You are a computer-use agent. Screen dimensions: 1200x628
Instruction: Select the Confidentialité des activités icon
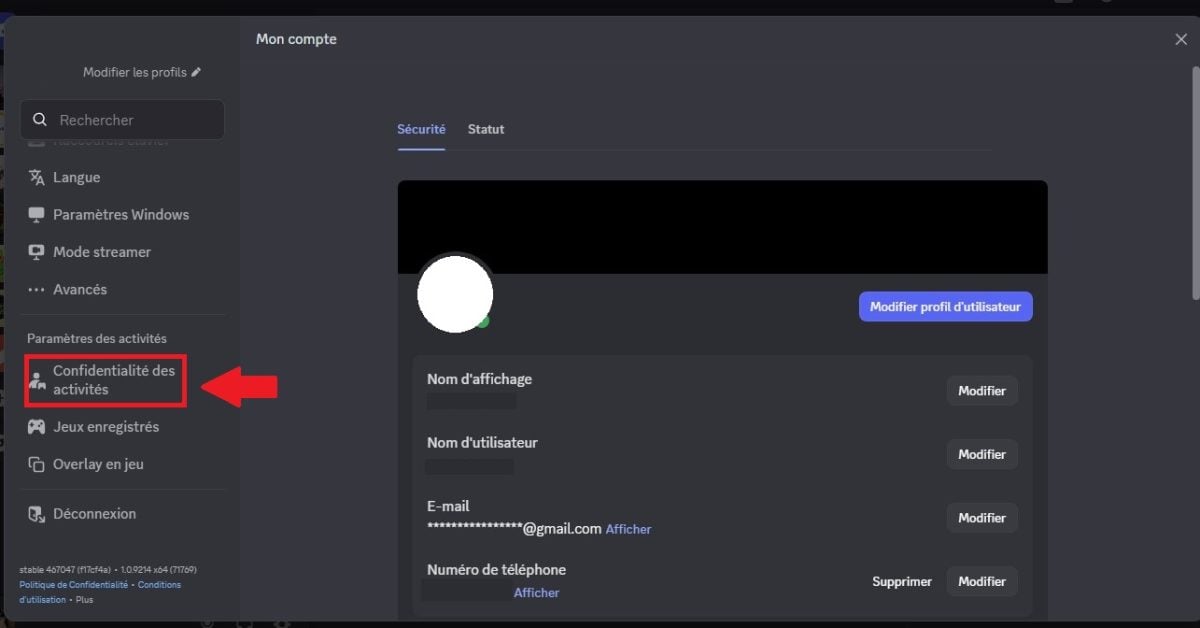[38, 379]
